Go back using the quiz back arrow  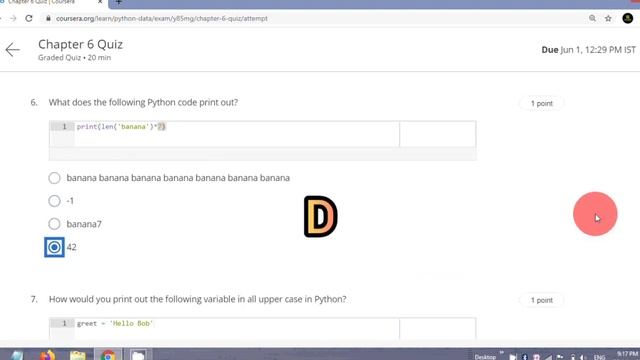pos(13,50)
